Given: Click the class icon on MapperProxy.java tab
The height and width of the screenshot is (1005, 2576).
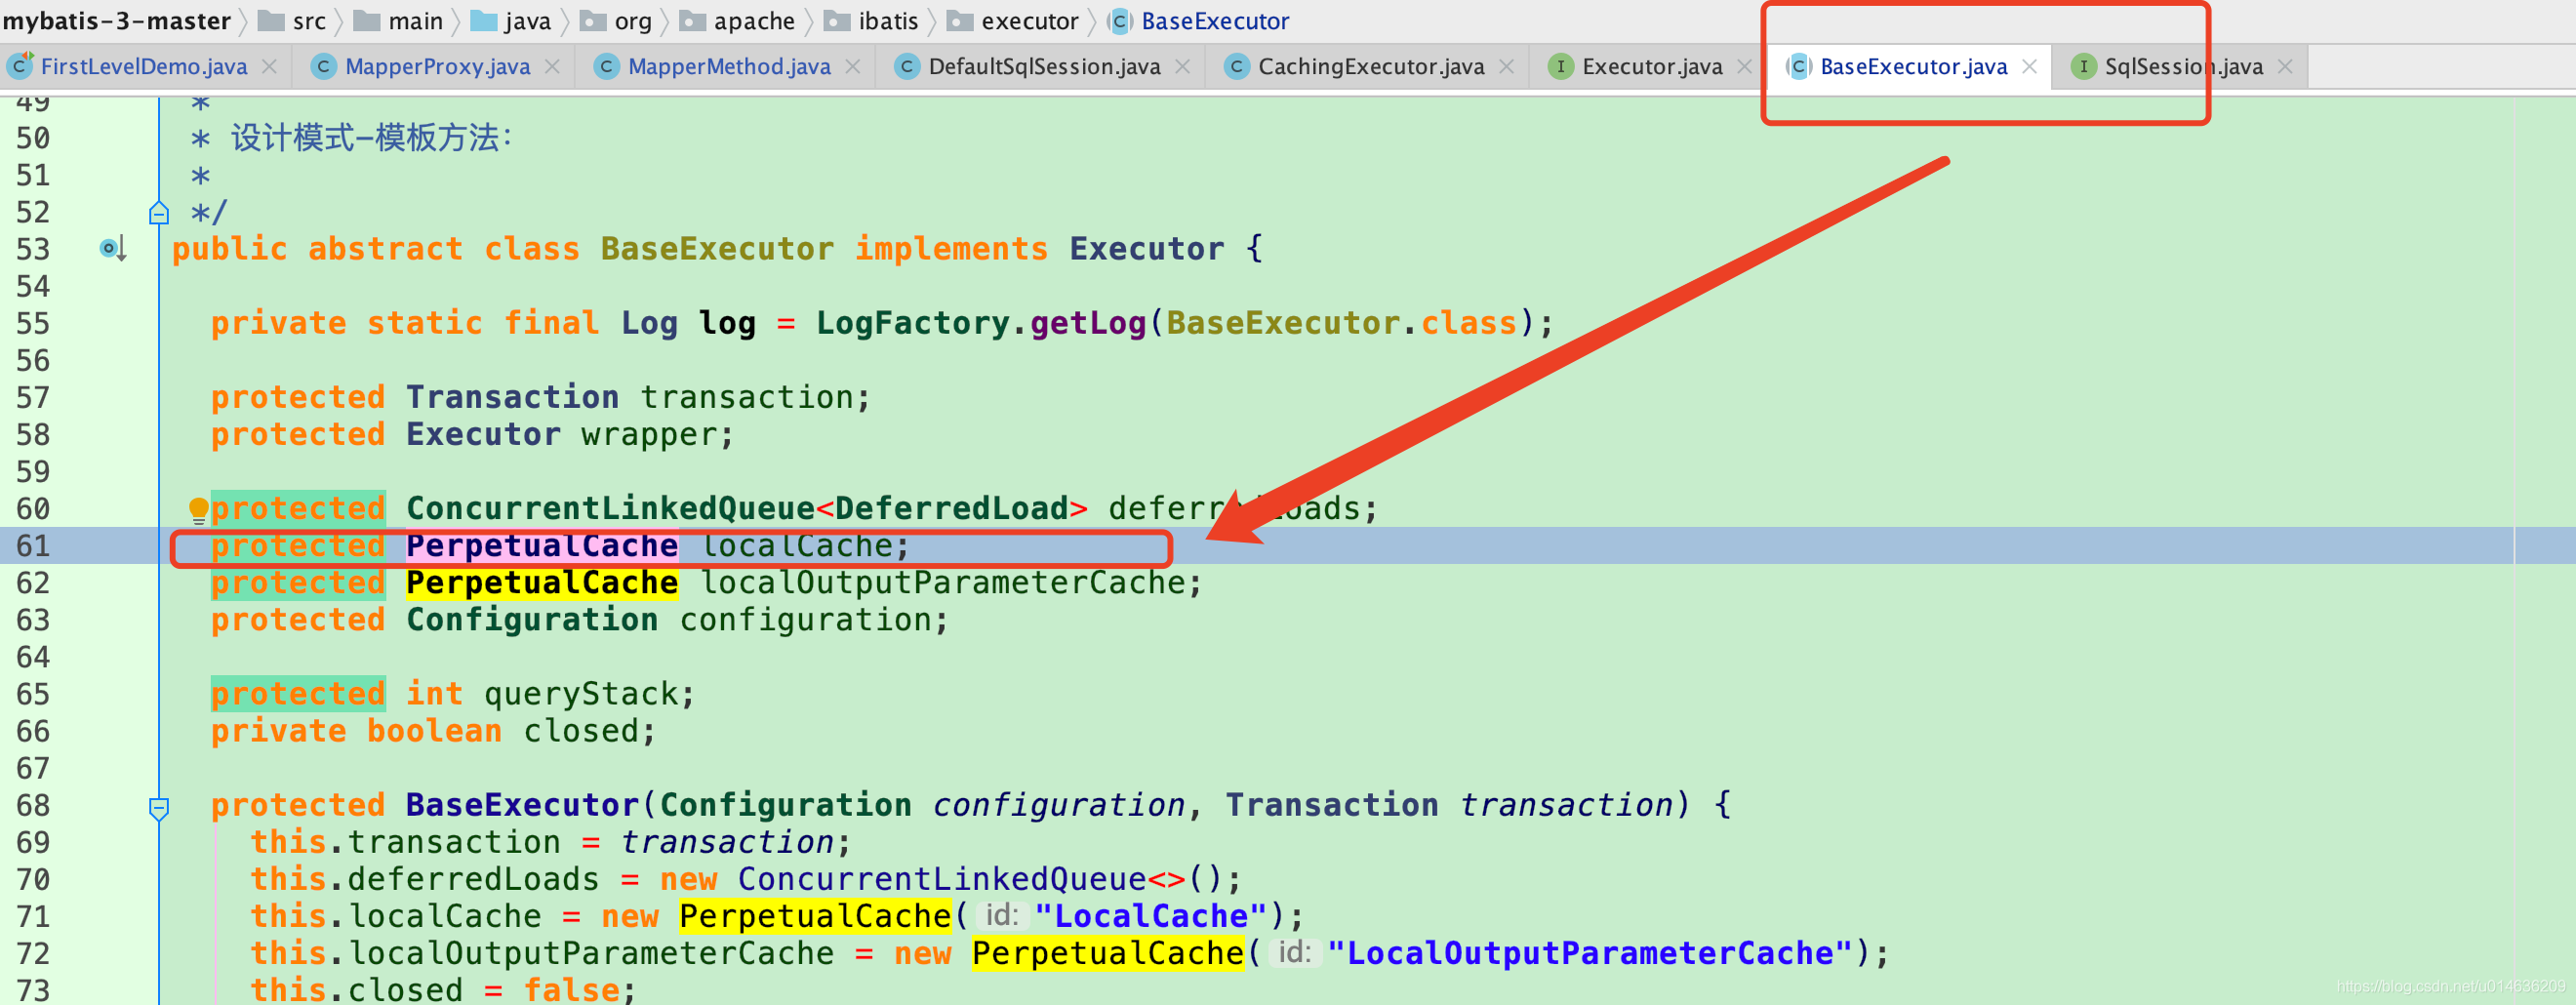Looking at the screenshot, I should pos(323,67).
